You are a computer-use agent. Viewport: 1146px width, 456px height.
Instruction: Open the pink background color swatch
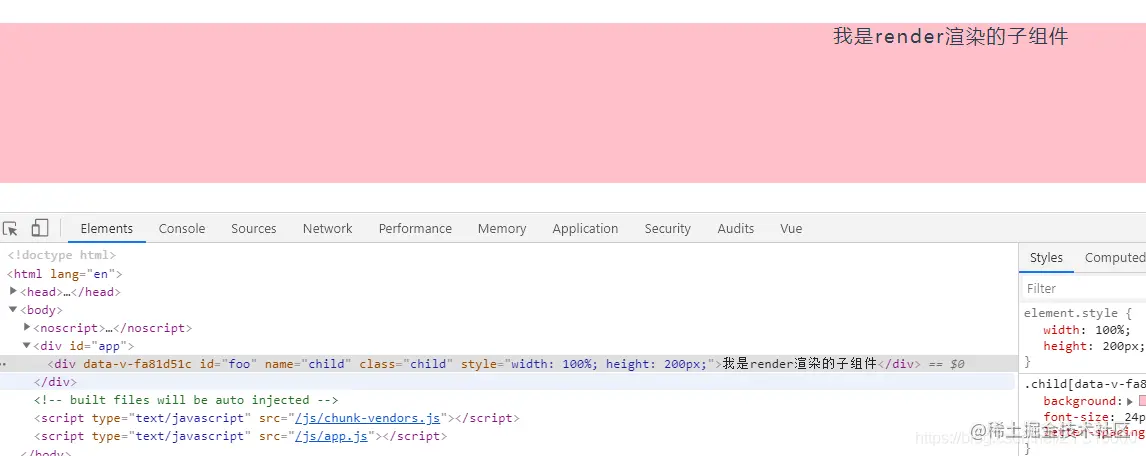coord(1142,401)
